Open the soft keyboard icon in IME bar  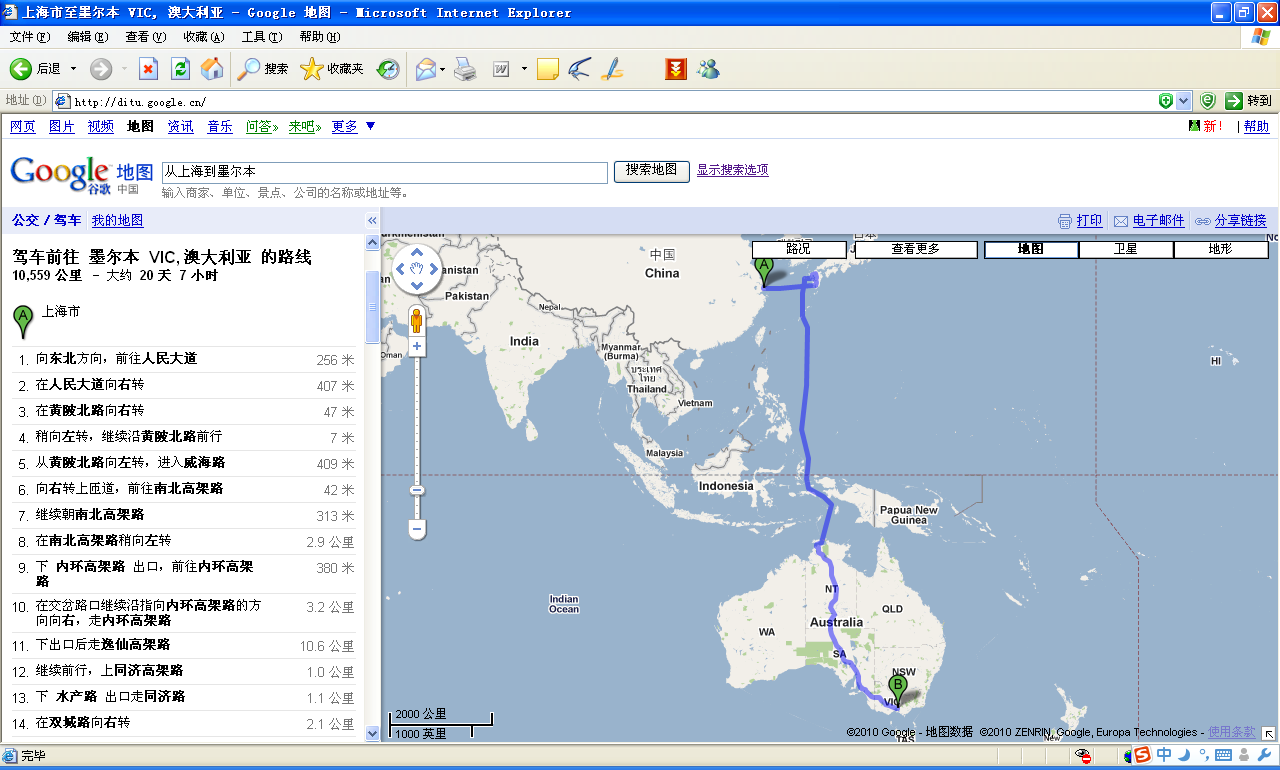(1223, 755)
